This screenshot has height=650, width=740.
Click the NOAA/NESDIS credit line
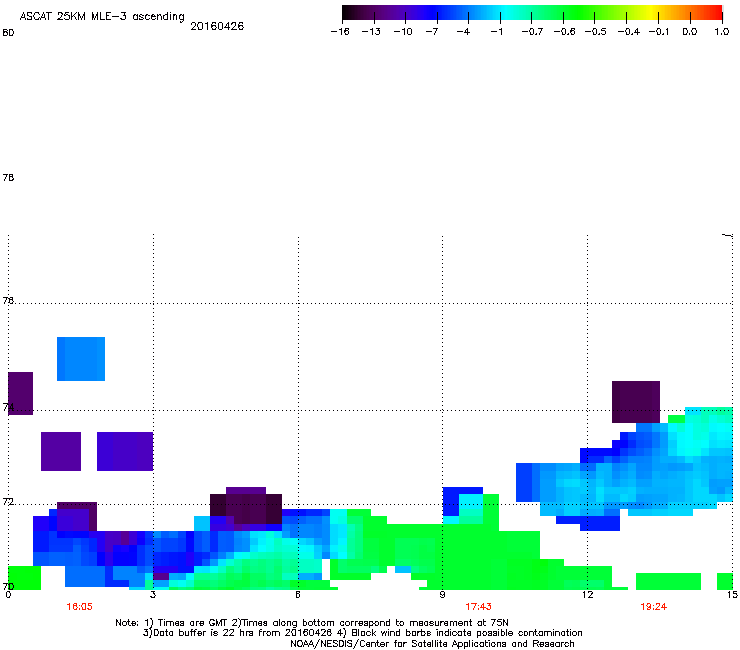432,644
